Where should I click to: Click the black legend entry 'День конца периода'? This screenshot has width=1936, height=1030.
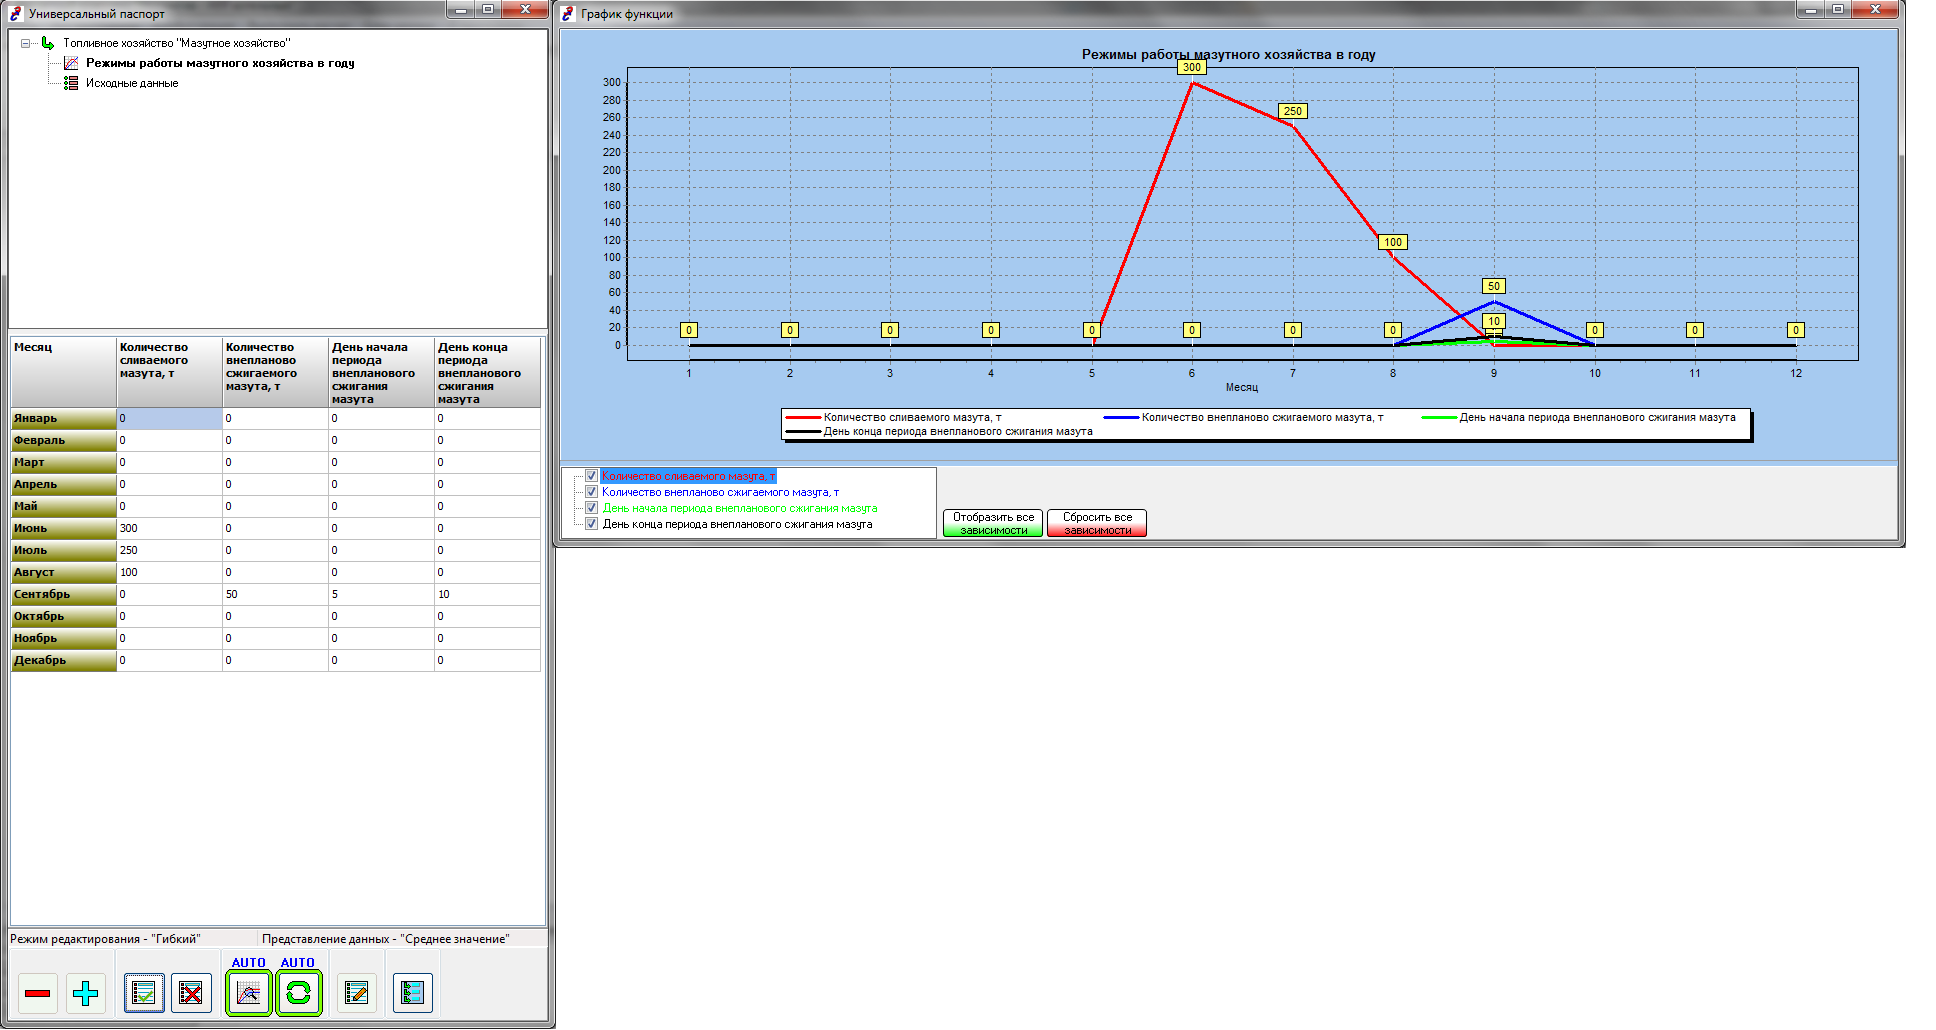pyautogui.click(x=939, y=431)
